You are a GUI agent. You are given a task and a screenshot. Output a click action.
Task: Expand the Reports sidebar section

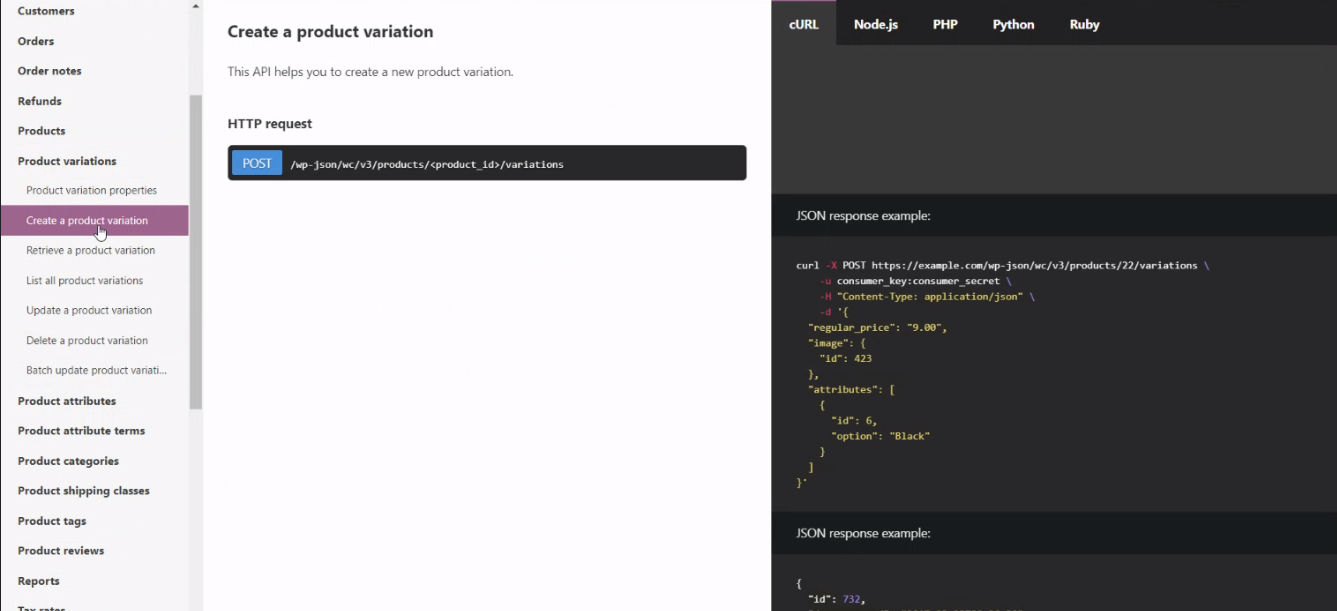(39, 581)
